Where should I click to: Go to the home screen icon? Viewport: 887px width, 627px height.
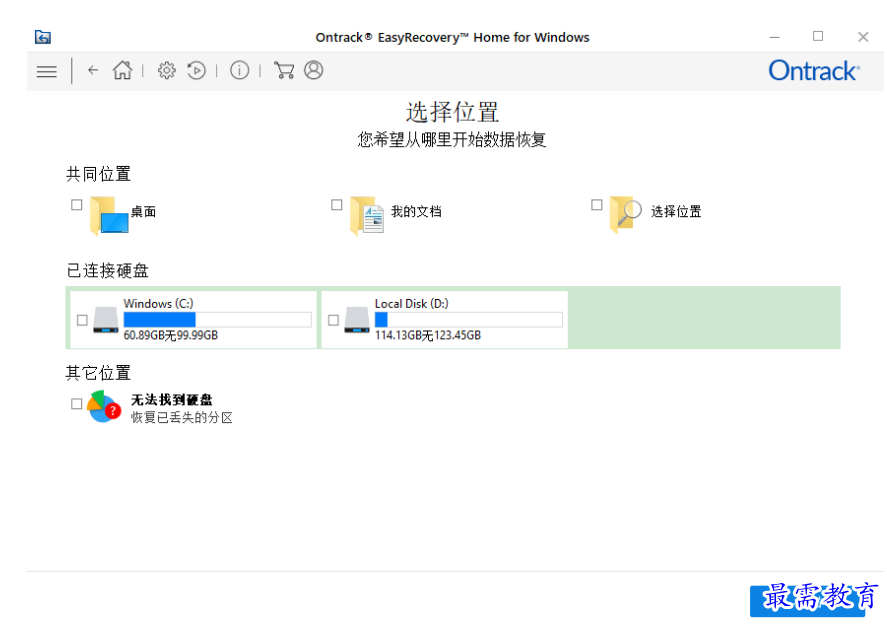click(x=122, y=71)
